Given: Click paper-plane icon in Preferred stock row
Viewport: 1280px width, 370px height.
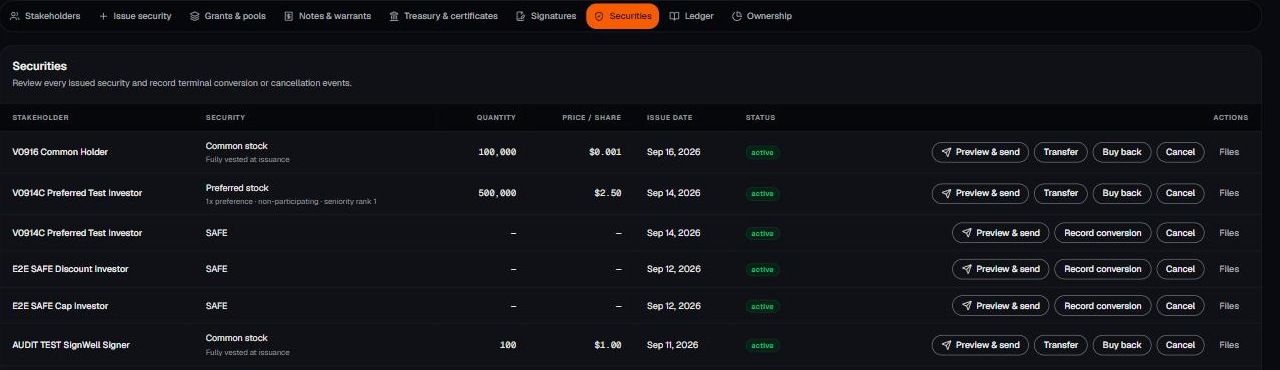Looking at the screenshot, I should click(x=946, y=193).
